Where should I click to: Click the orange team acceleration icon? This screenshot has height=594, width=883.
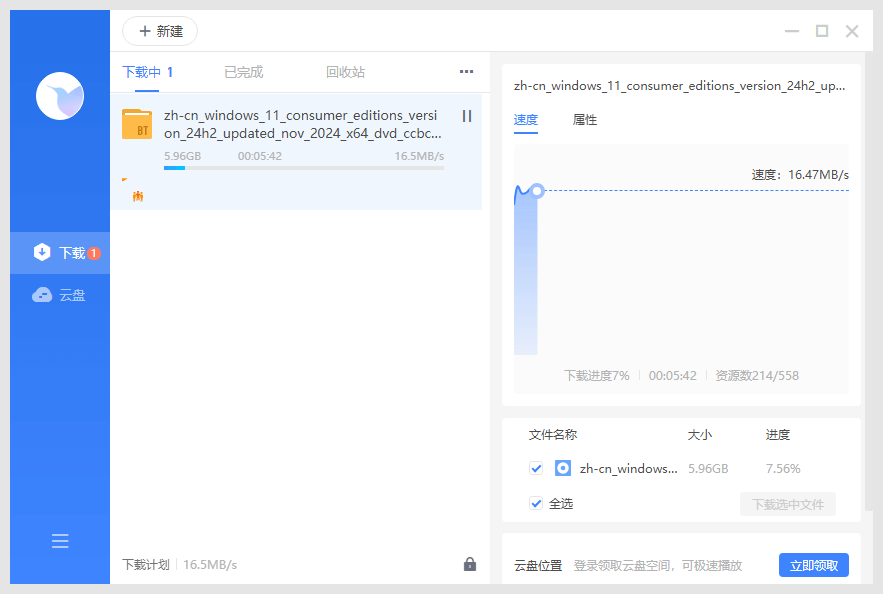pyautogui.click(x=138, y=196)
